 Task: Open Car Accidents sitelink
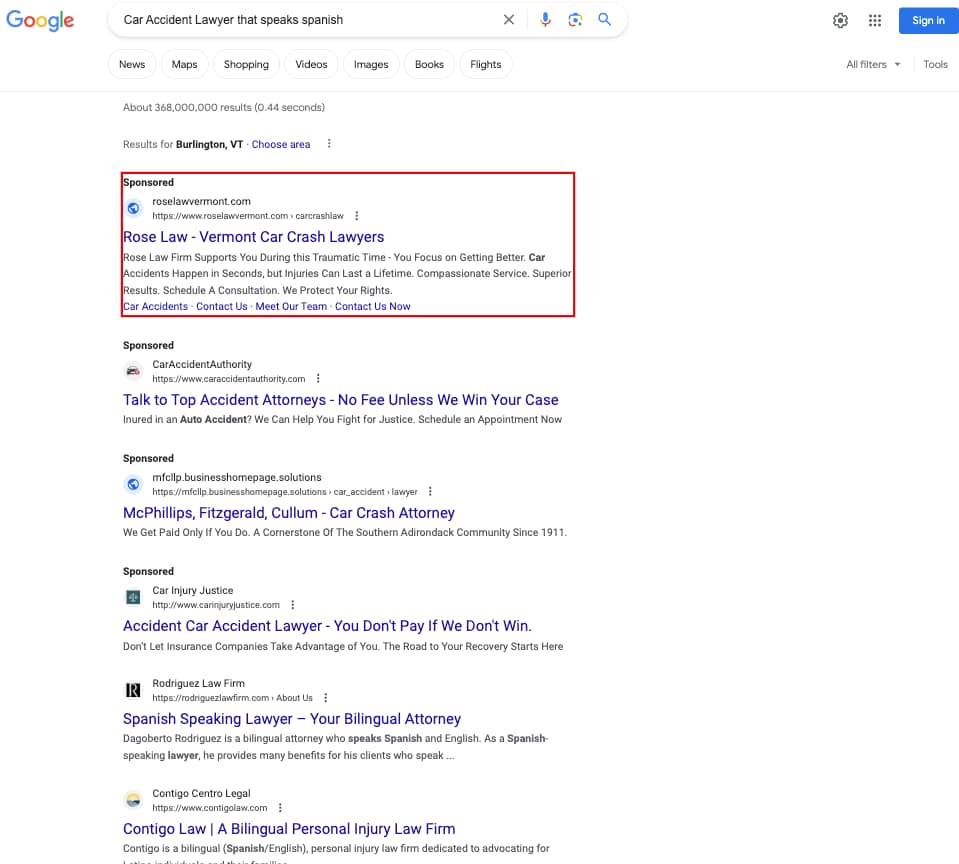pyautogui.click(x=155, y=306)
